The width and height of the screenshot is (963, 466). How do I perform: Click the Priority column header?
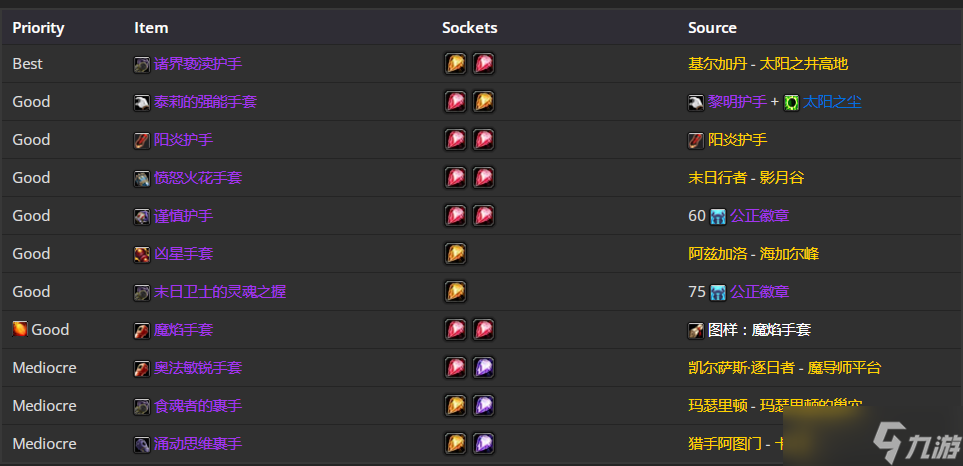38,28
